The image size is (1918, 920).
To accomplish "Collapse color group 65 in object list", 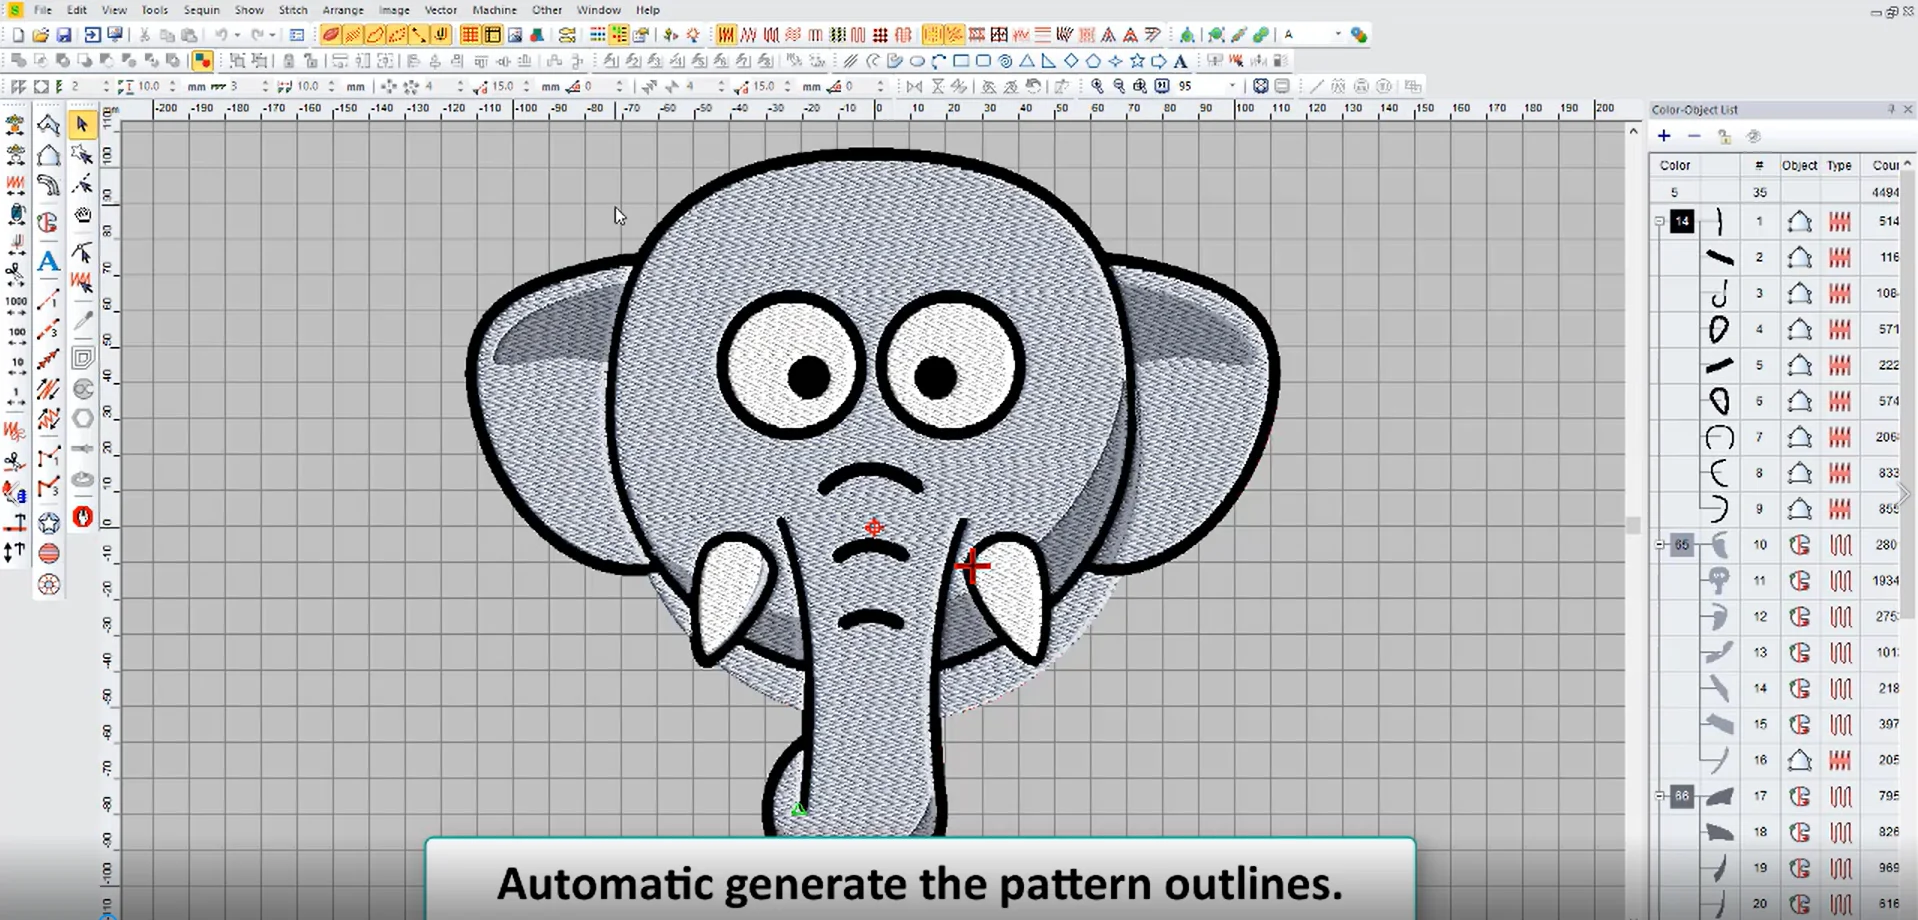I will click(1660, 545).
